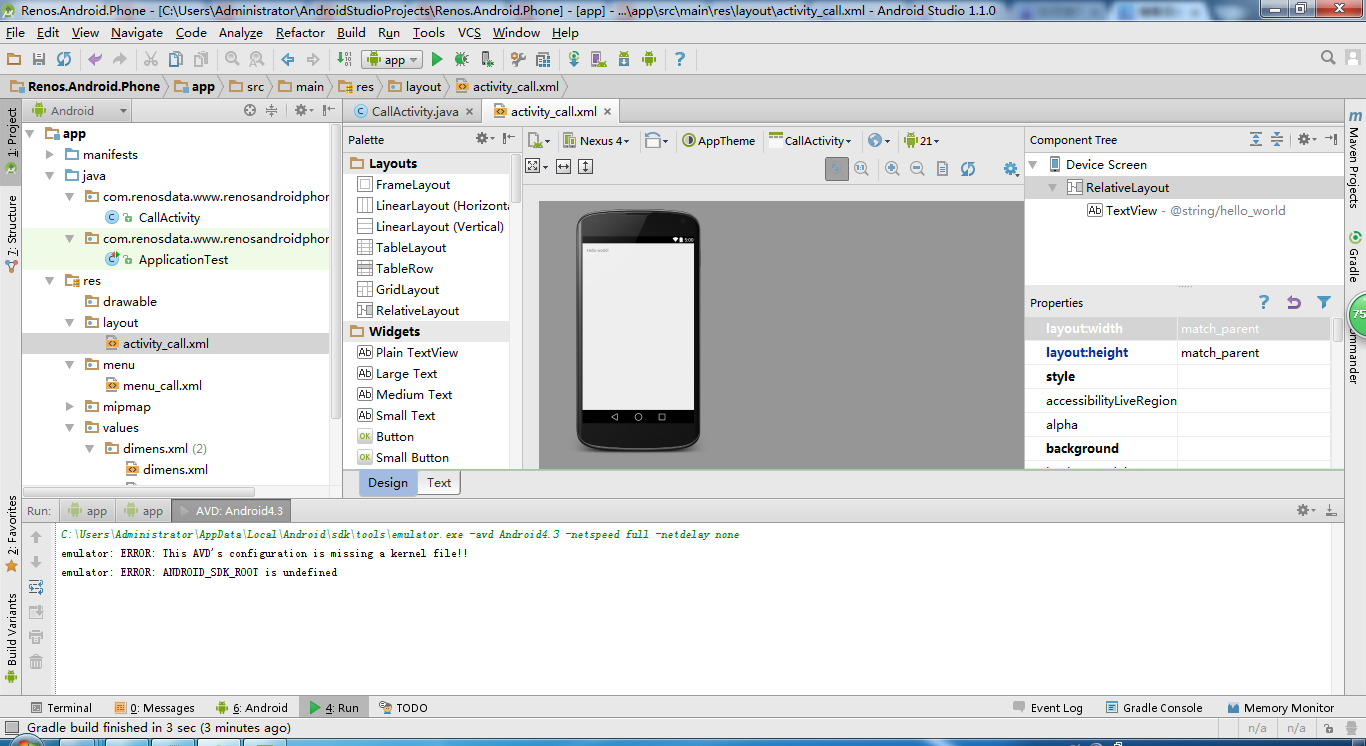Click the blue Back navigation arrow
This screenshot has height=746, width=1366.
tap(288, 60)
